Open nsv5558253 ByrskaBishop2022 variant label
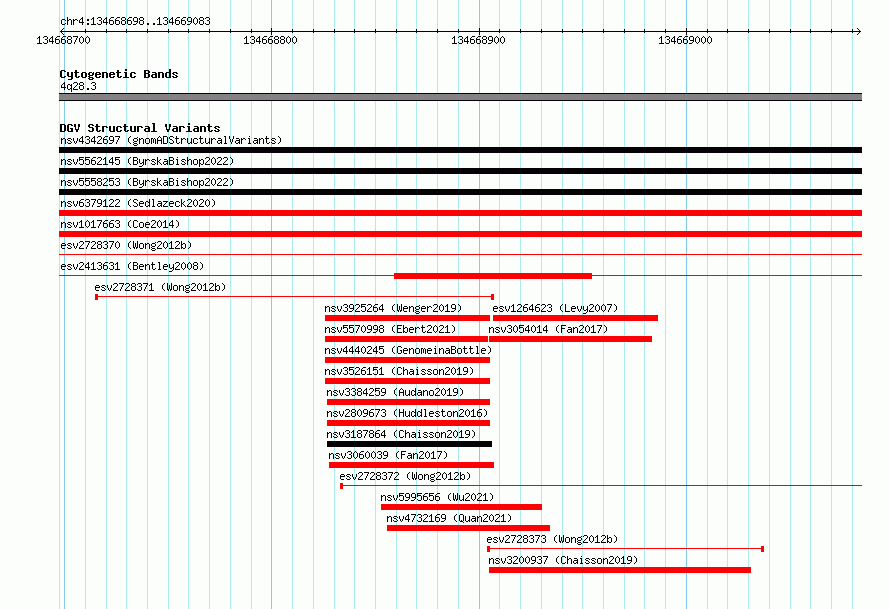890x609 pixels. coord(147,182)
